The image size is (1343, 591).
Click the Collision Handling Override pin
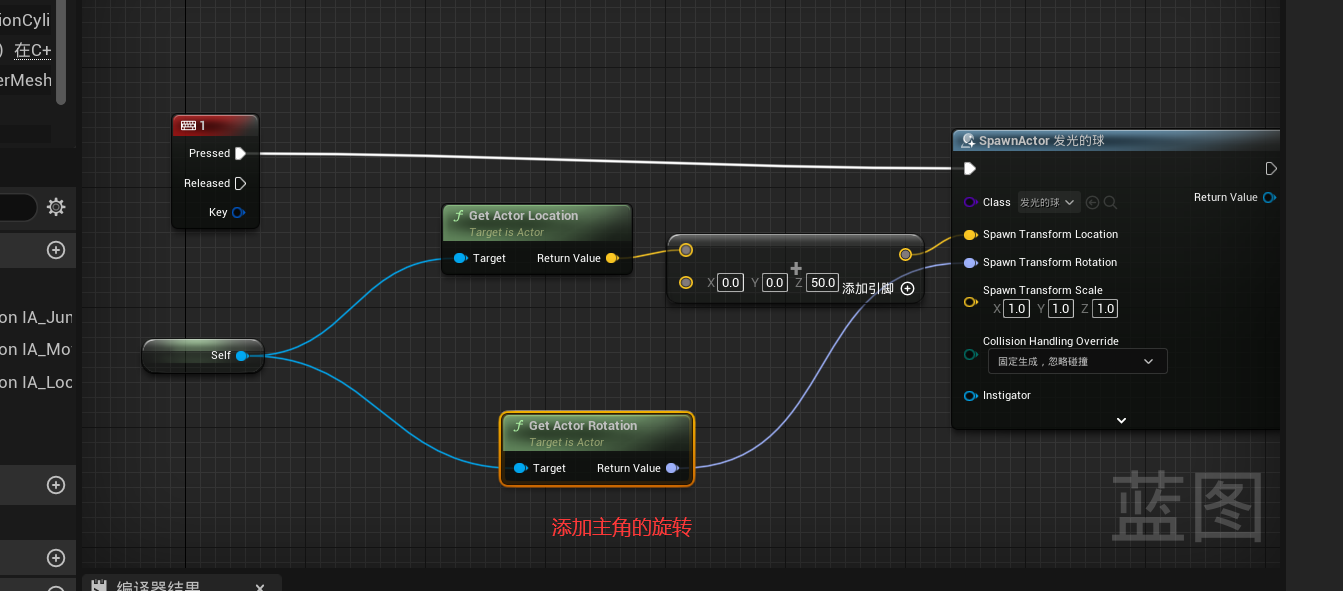click(970, 354)
